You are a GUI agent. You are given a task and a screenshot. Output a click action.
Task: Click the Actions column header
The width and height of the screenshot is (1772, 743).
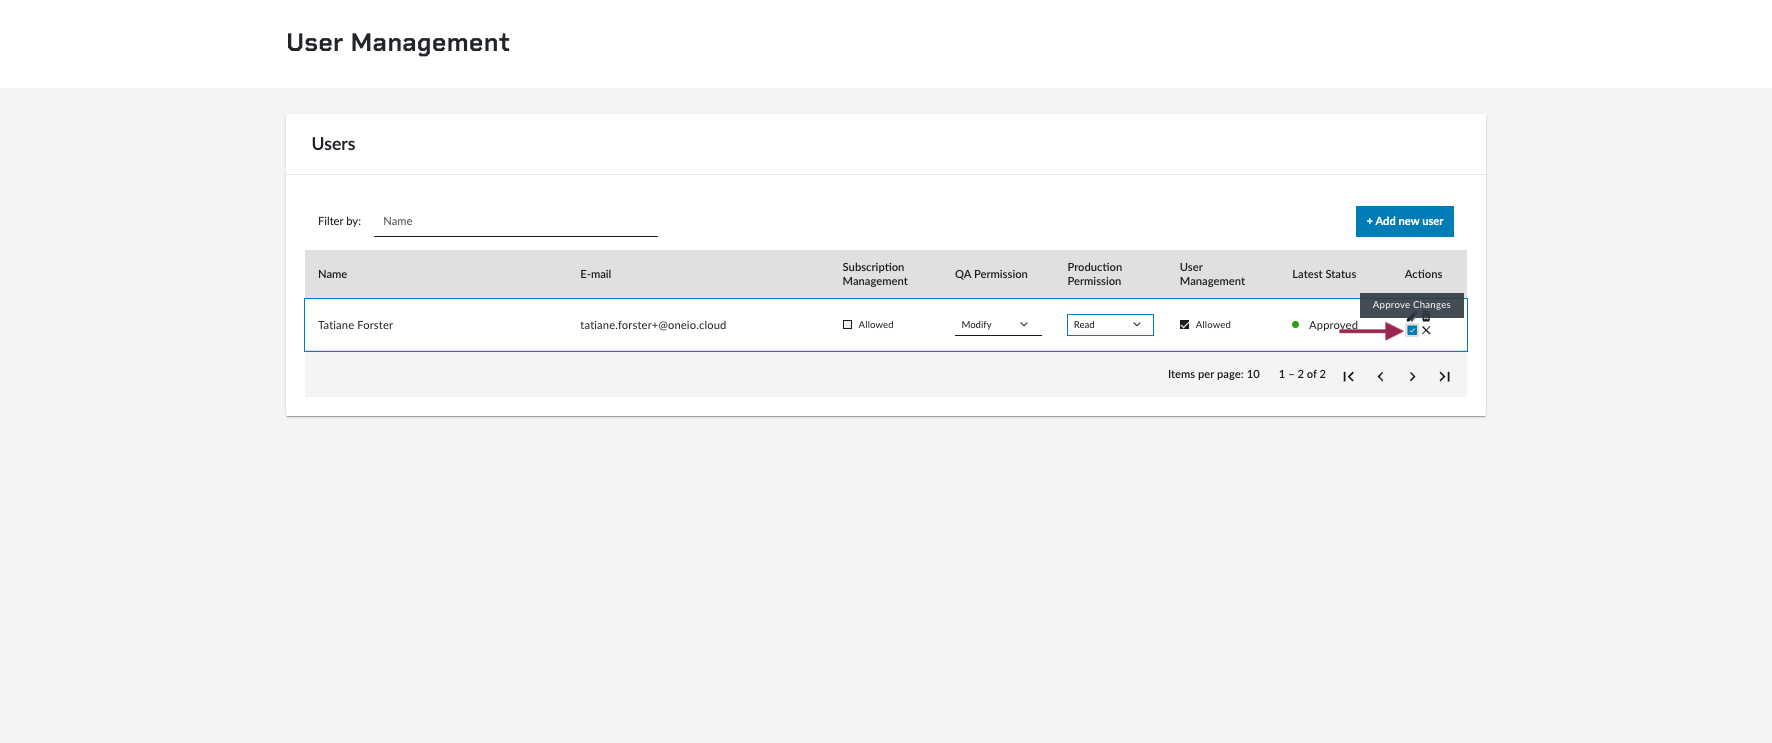tap(1423, 274)
